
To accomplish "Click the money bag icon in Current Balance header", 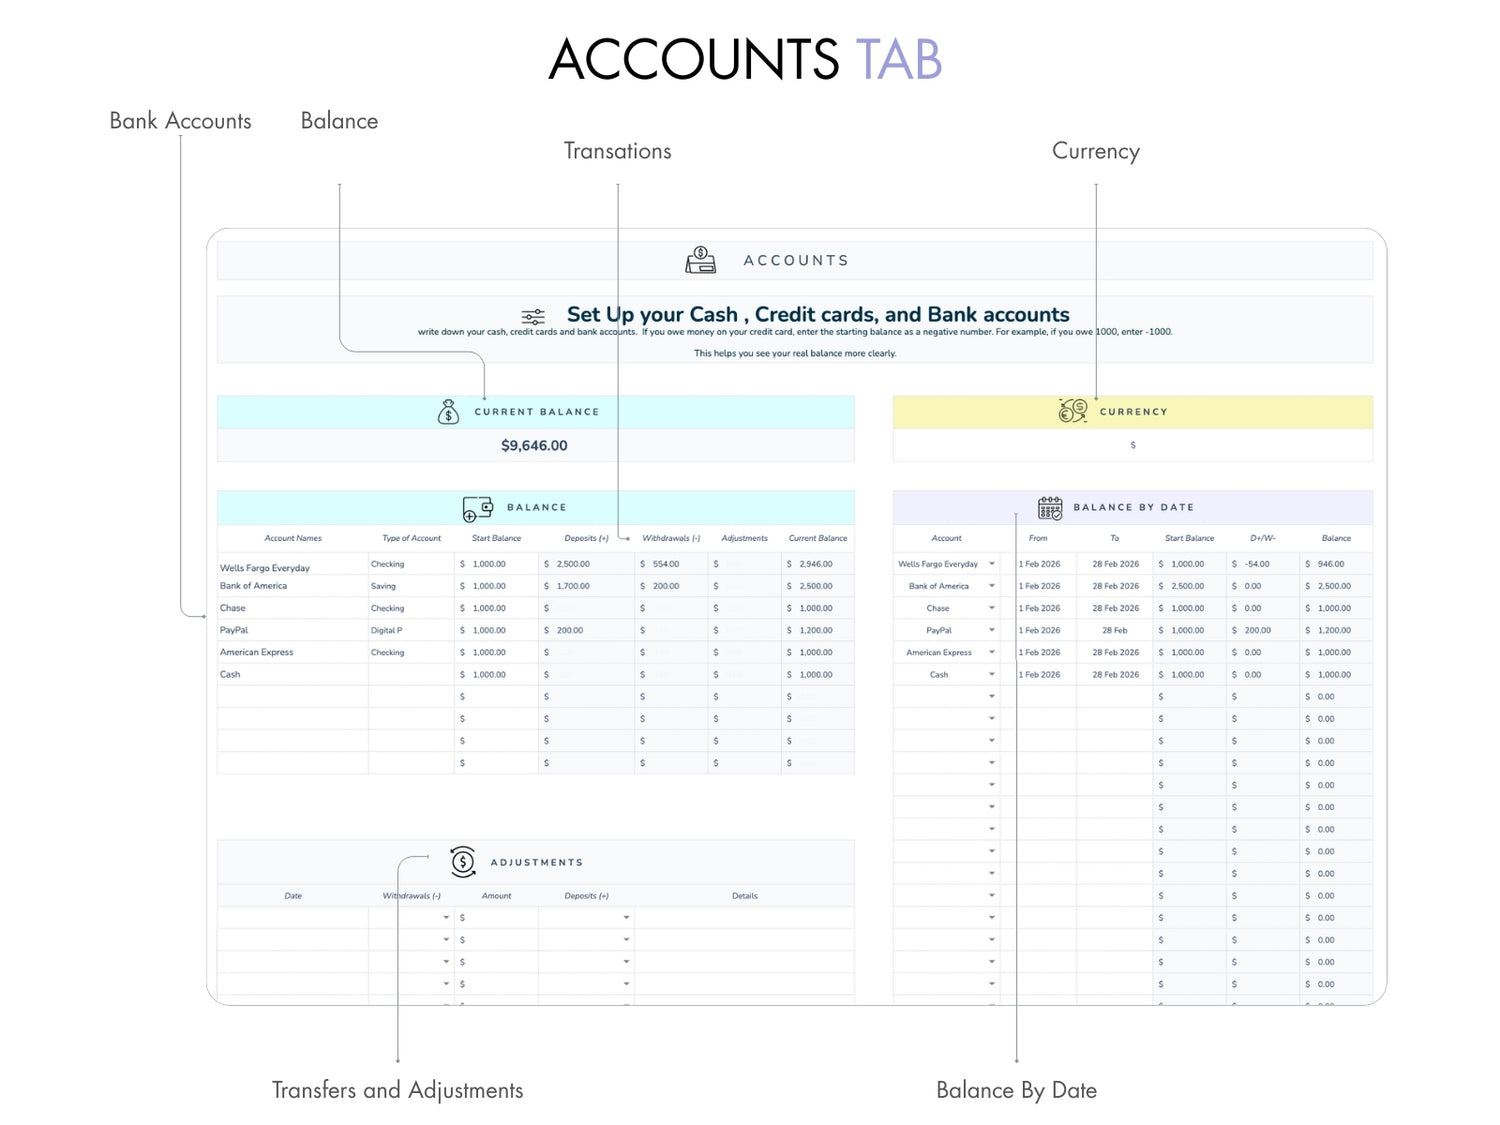I will (448, 412).
